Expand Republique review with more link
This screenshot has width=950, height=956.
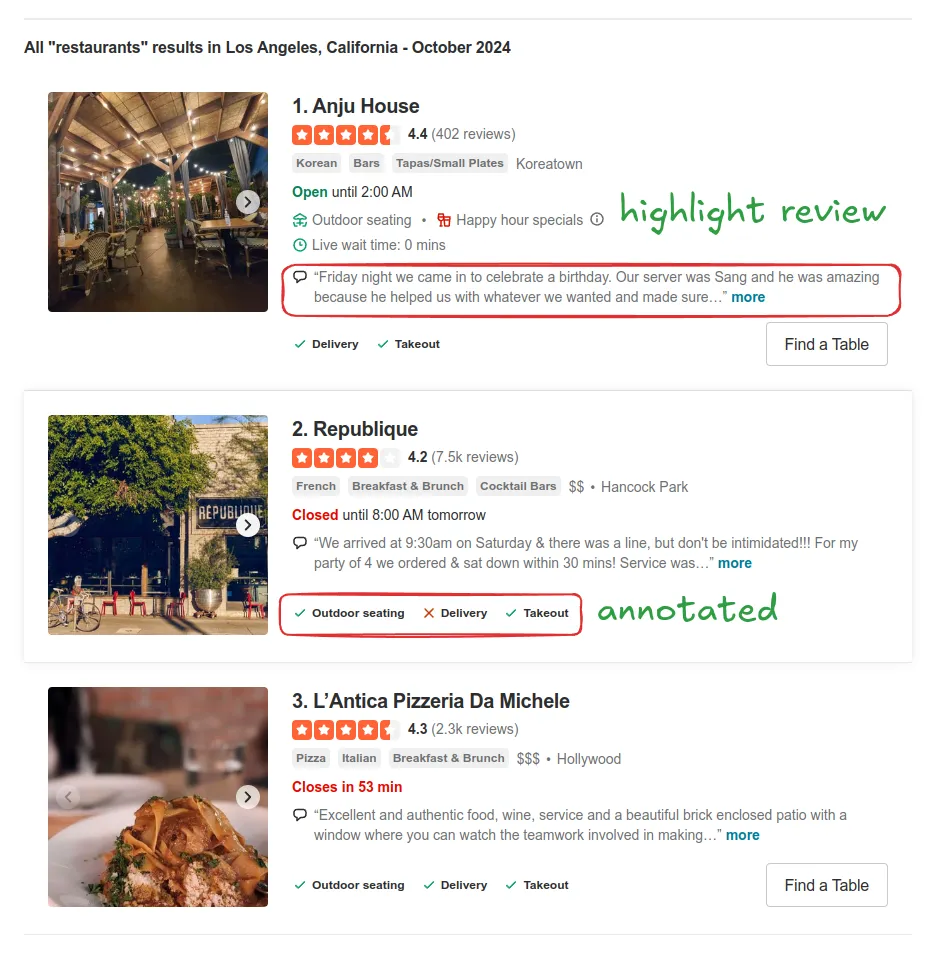point(735,563)
